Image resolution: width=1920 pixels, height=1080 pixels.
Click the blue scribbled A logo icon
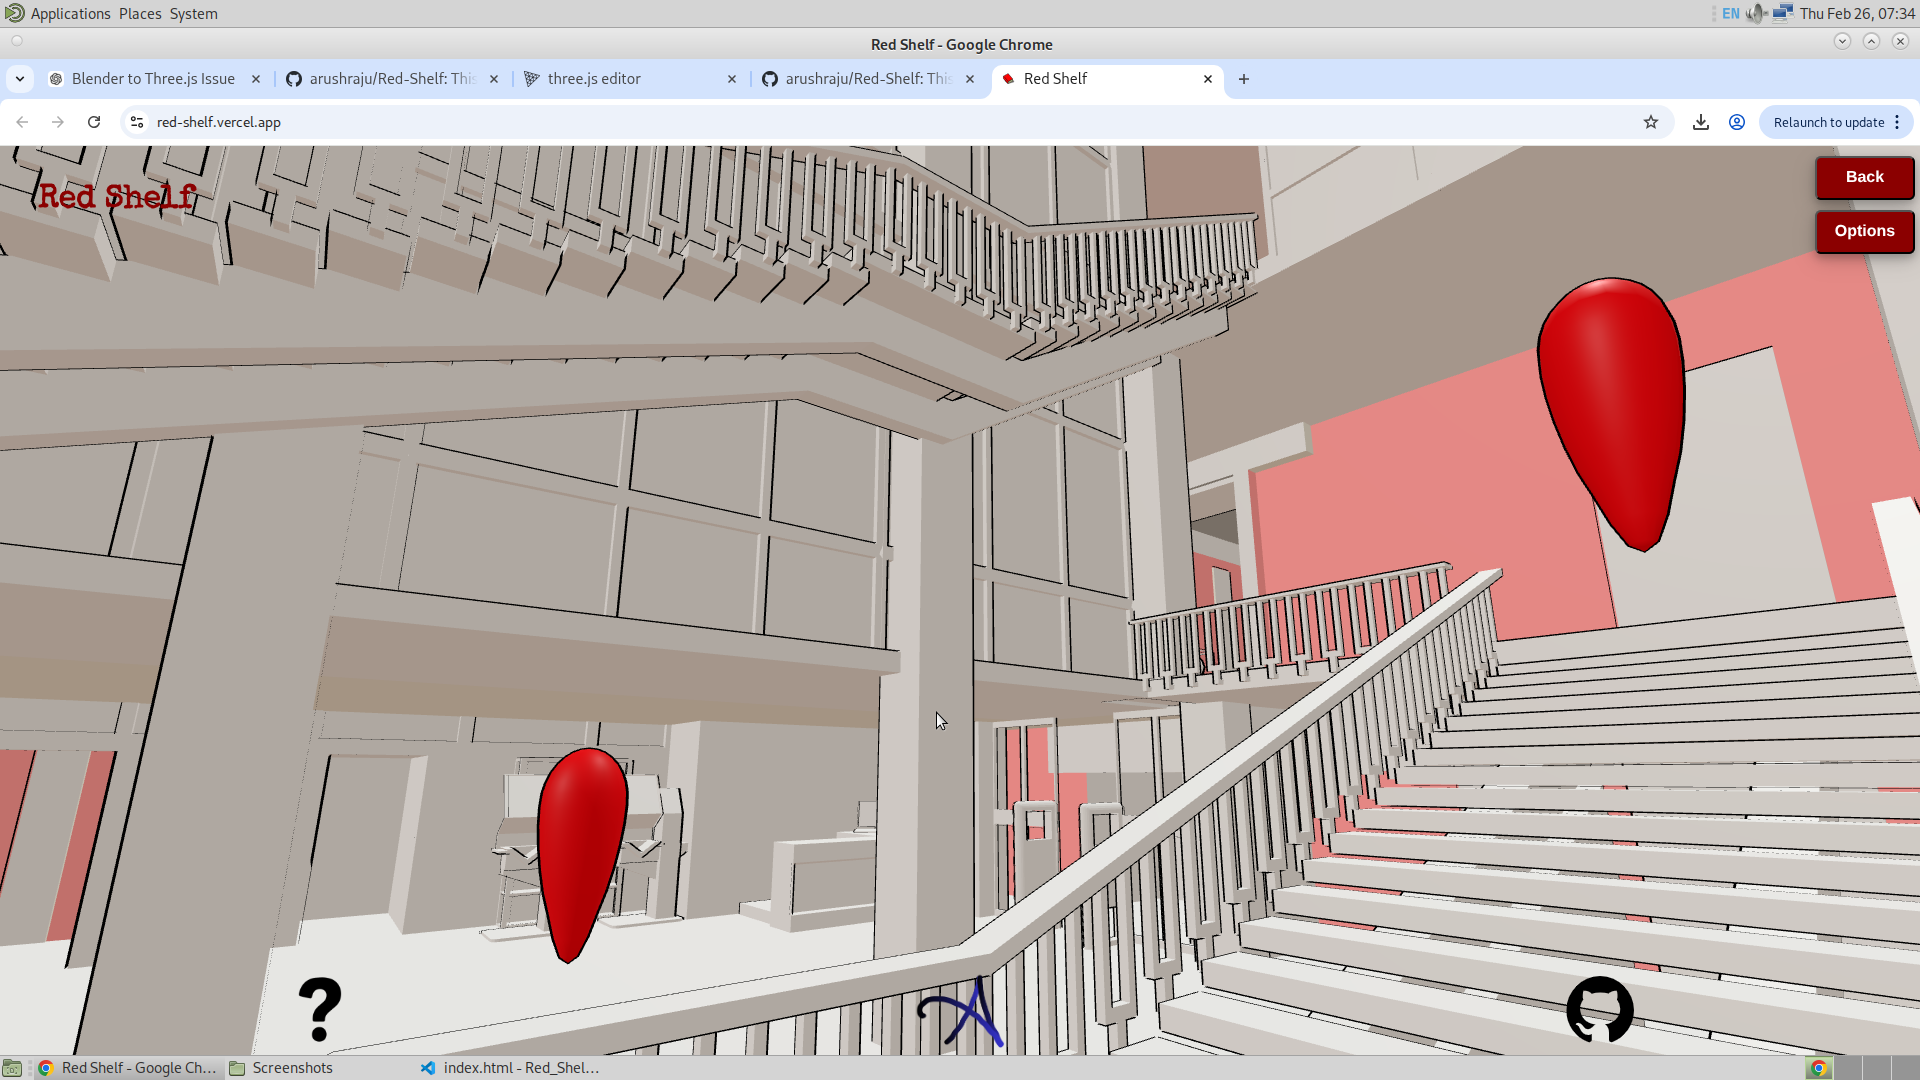(x=961, y=1014)
